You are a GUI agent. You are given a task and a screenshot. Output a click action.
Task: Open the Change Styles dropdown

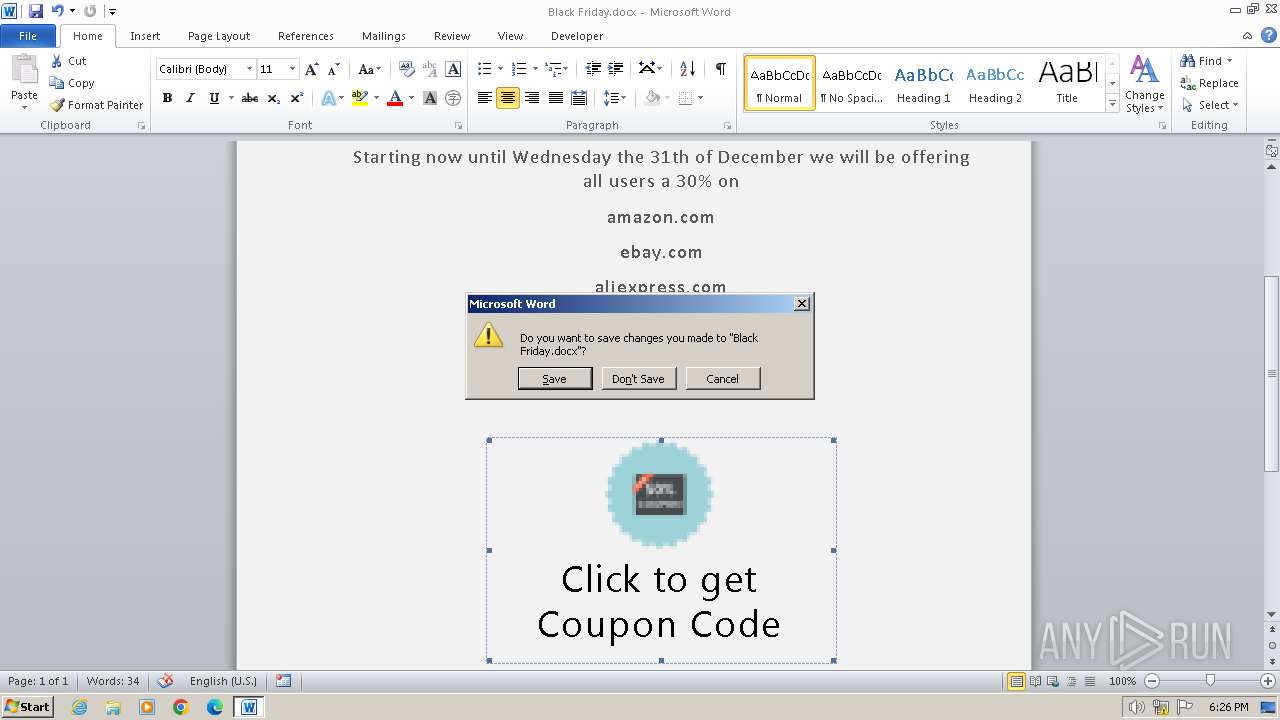tap(1144, 84)
